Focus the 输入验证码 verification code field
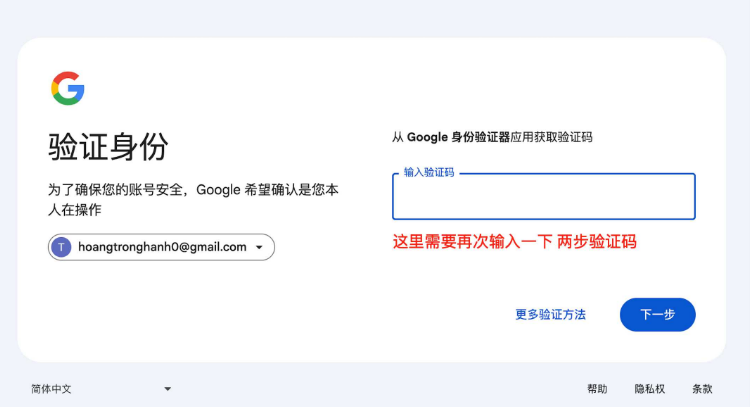 [543, 201]
